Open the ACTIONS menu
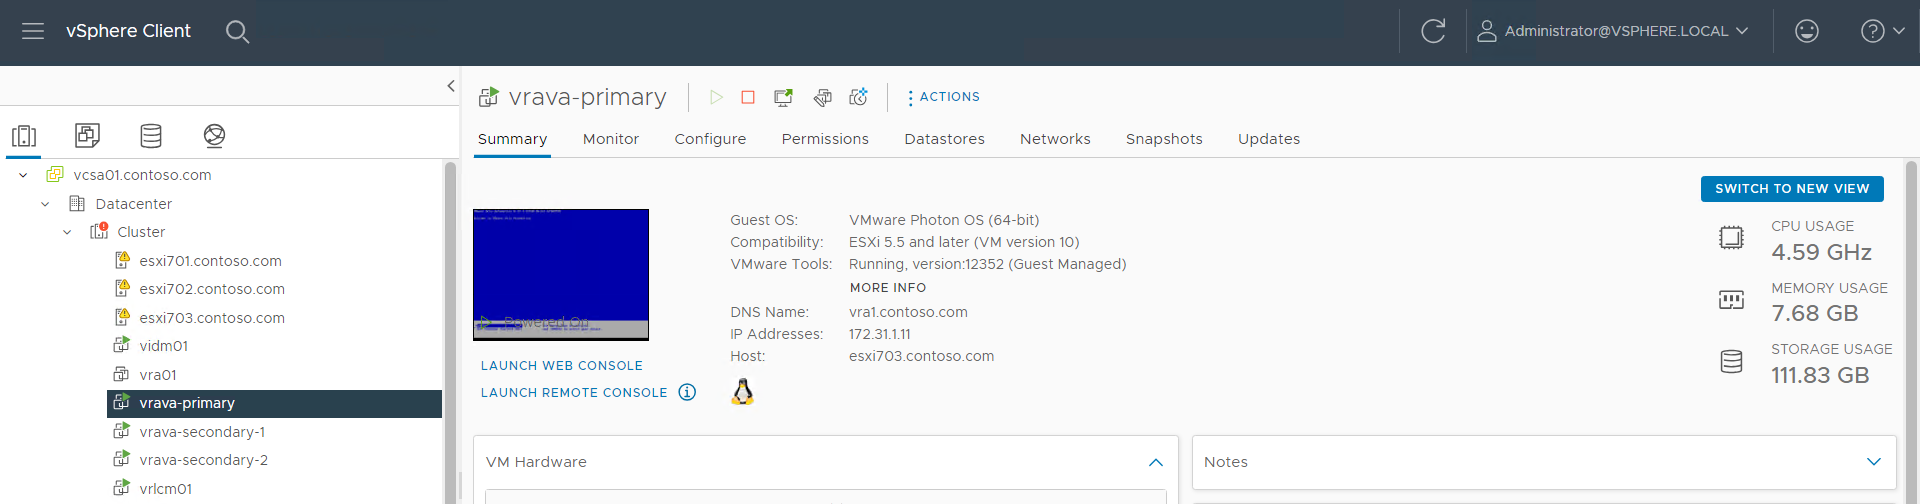 943,97
